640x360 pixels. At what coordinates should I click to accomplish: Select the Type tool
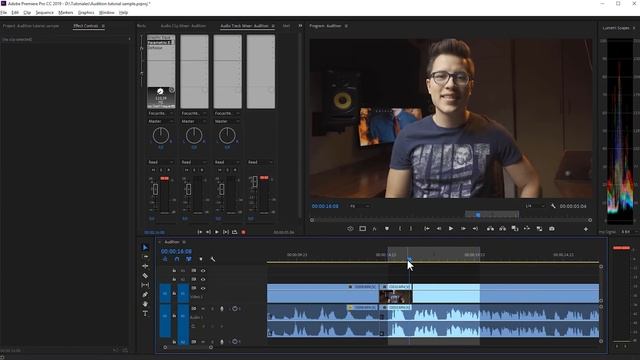point(145,313)
